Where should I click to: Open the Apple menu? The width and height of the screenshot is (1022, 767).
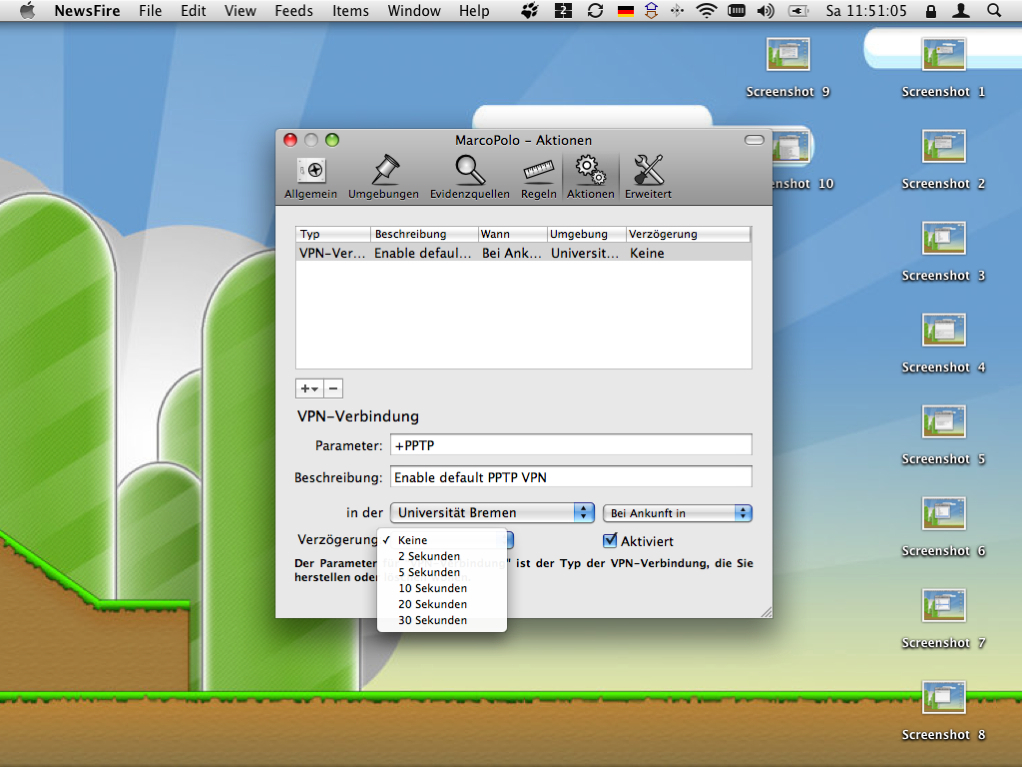pos(27,10)
